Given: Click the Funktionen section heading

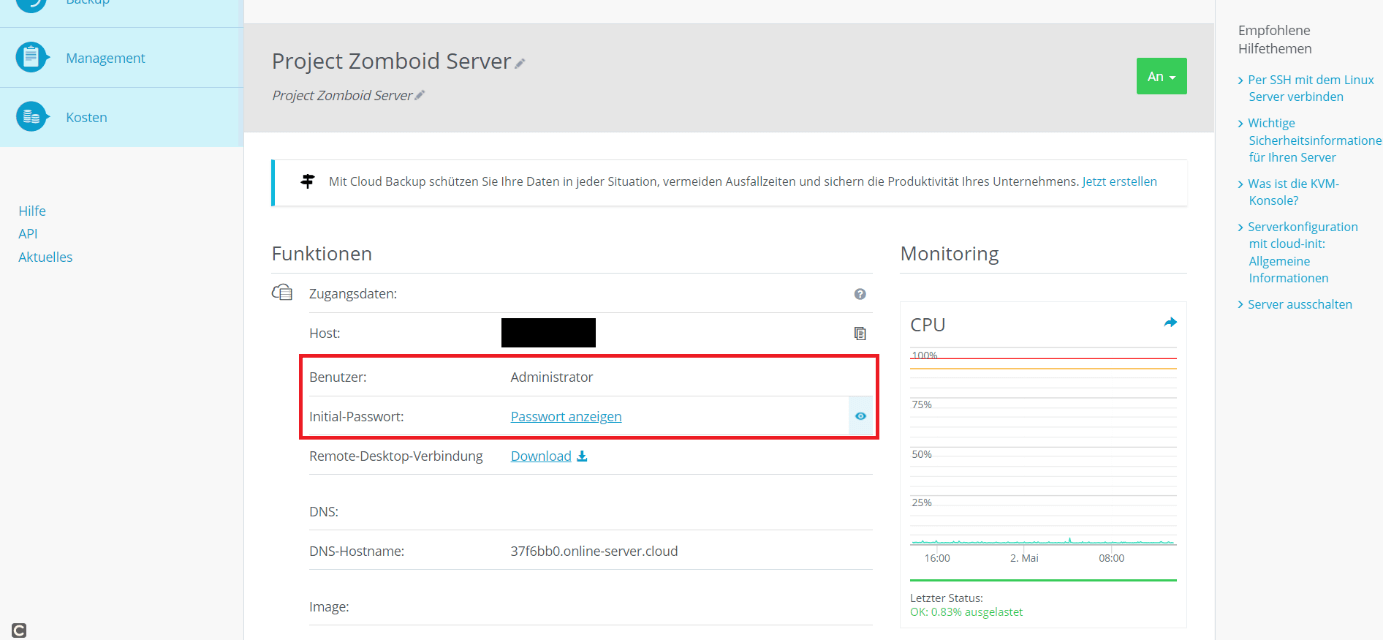Looking at the screenshot, I should point(321,254).
